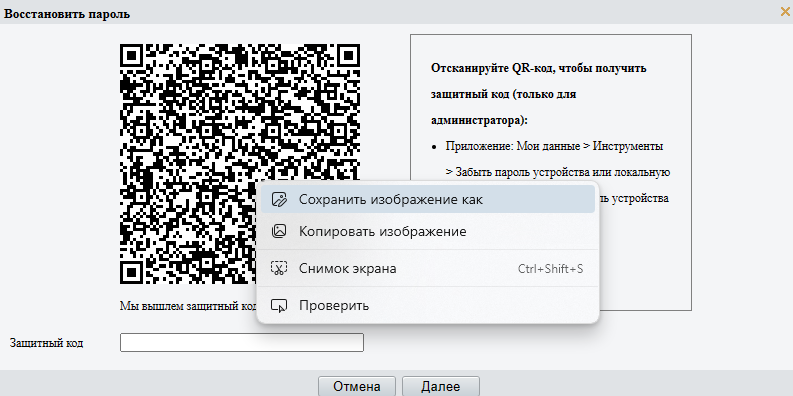The width and height of the screenshot is (793, 396).
Task: Close the Восстановить пароль dialog with orange X
Action: click(x=785, y=12)
